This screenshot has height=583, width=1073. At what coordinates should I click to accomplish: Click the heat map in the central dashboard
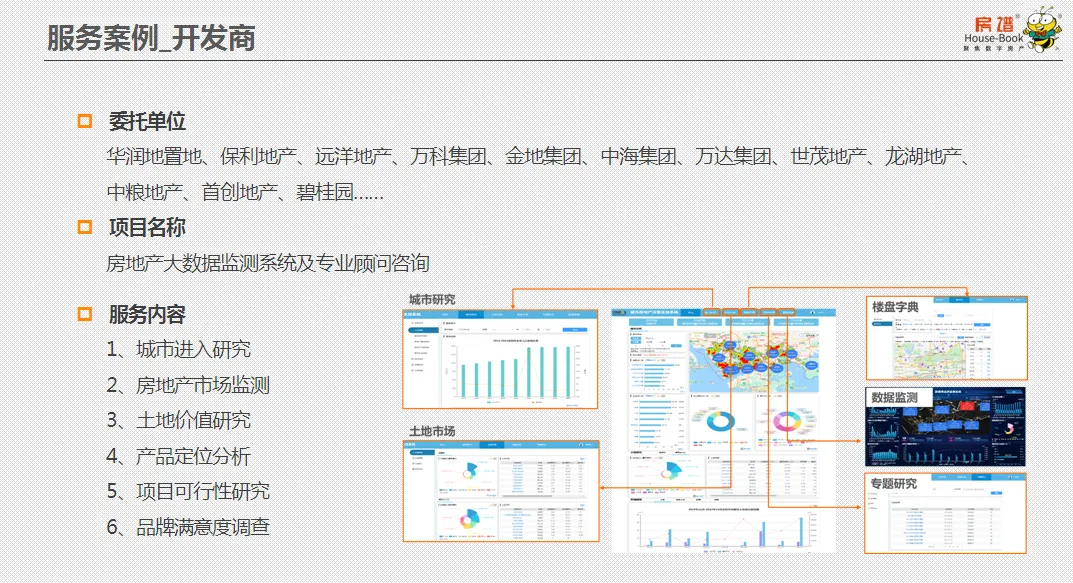click(x=753, y=363)
